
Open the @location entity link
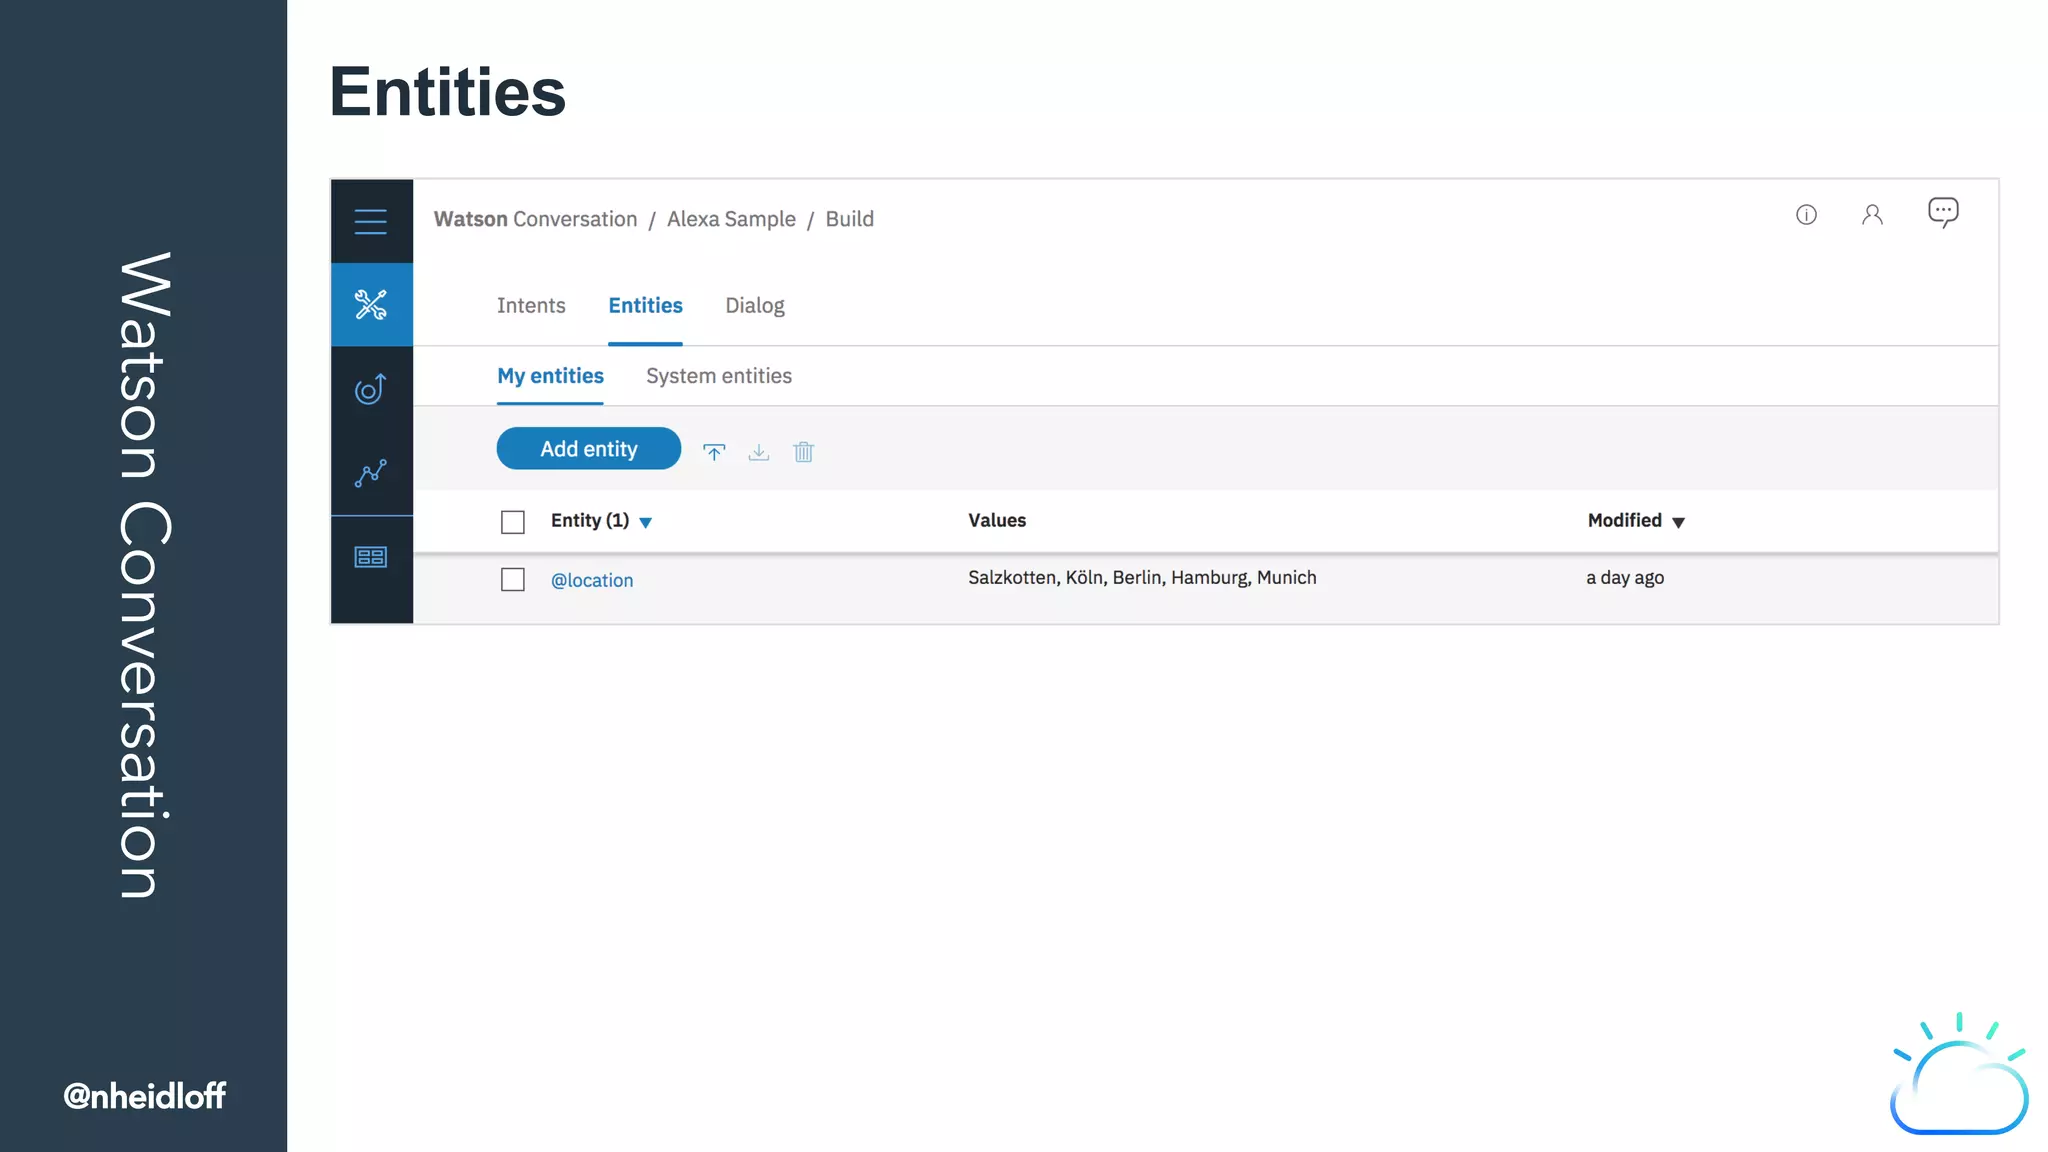592,580
